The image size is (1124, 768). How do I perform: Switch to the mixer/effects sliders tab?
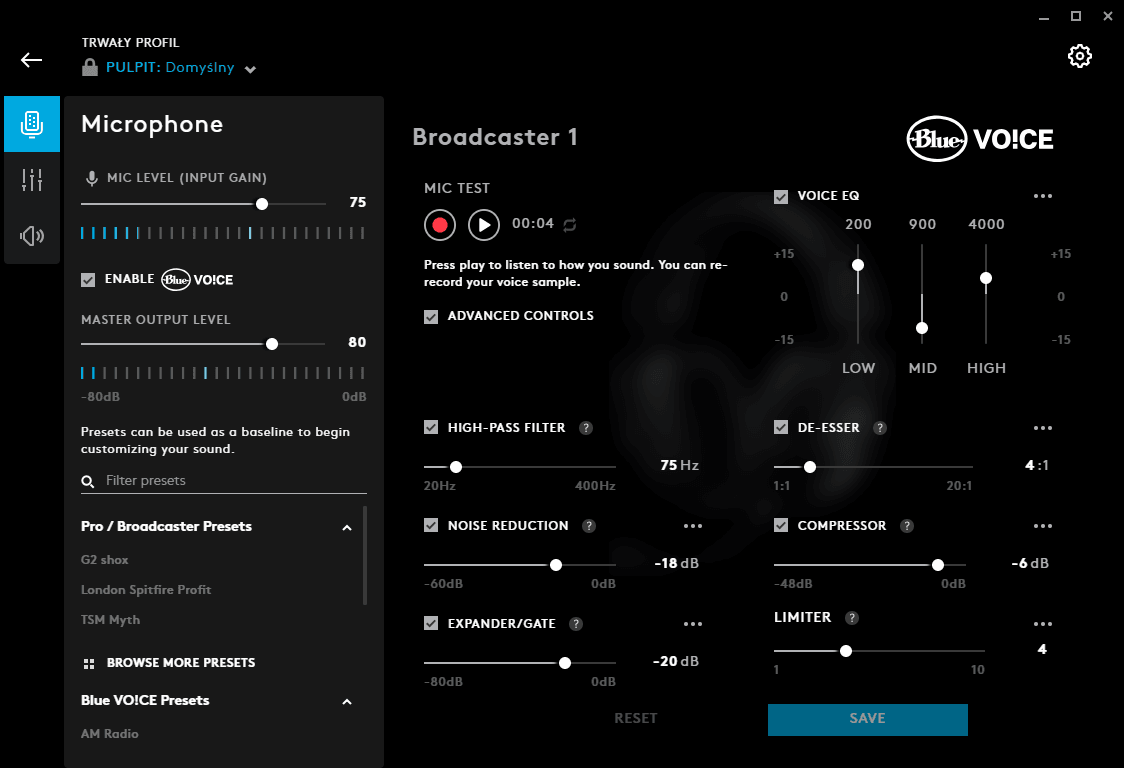tap(32, 179)
